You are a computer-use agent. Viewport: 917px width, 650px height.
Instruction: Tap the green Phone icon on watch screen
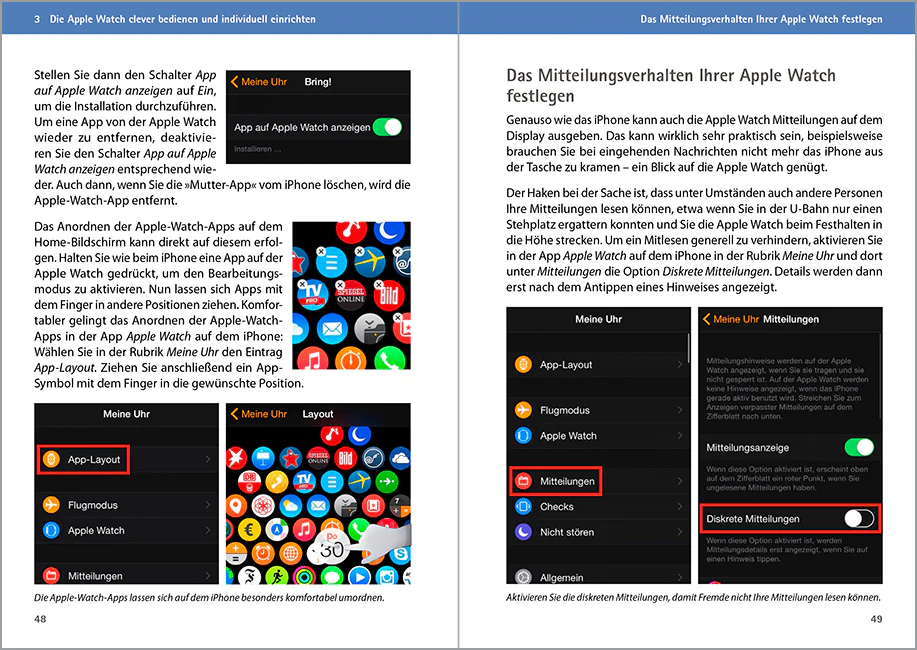(389, 359)
